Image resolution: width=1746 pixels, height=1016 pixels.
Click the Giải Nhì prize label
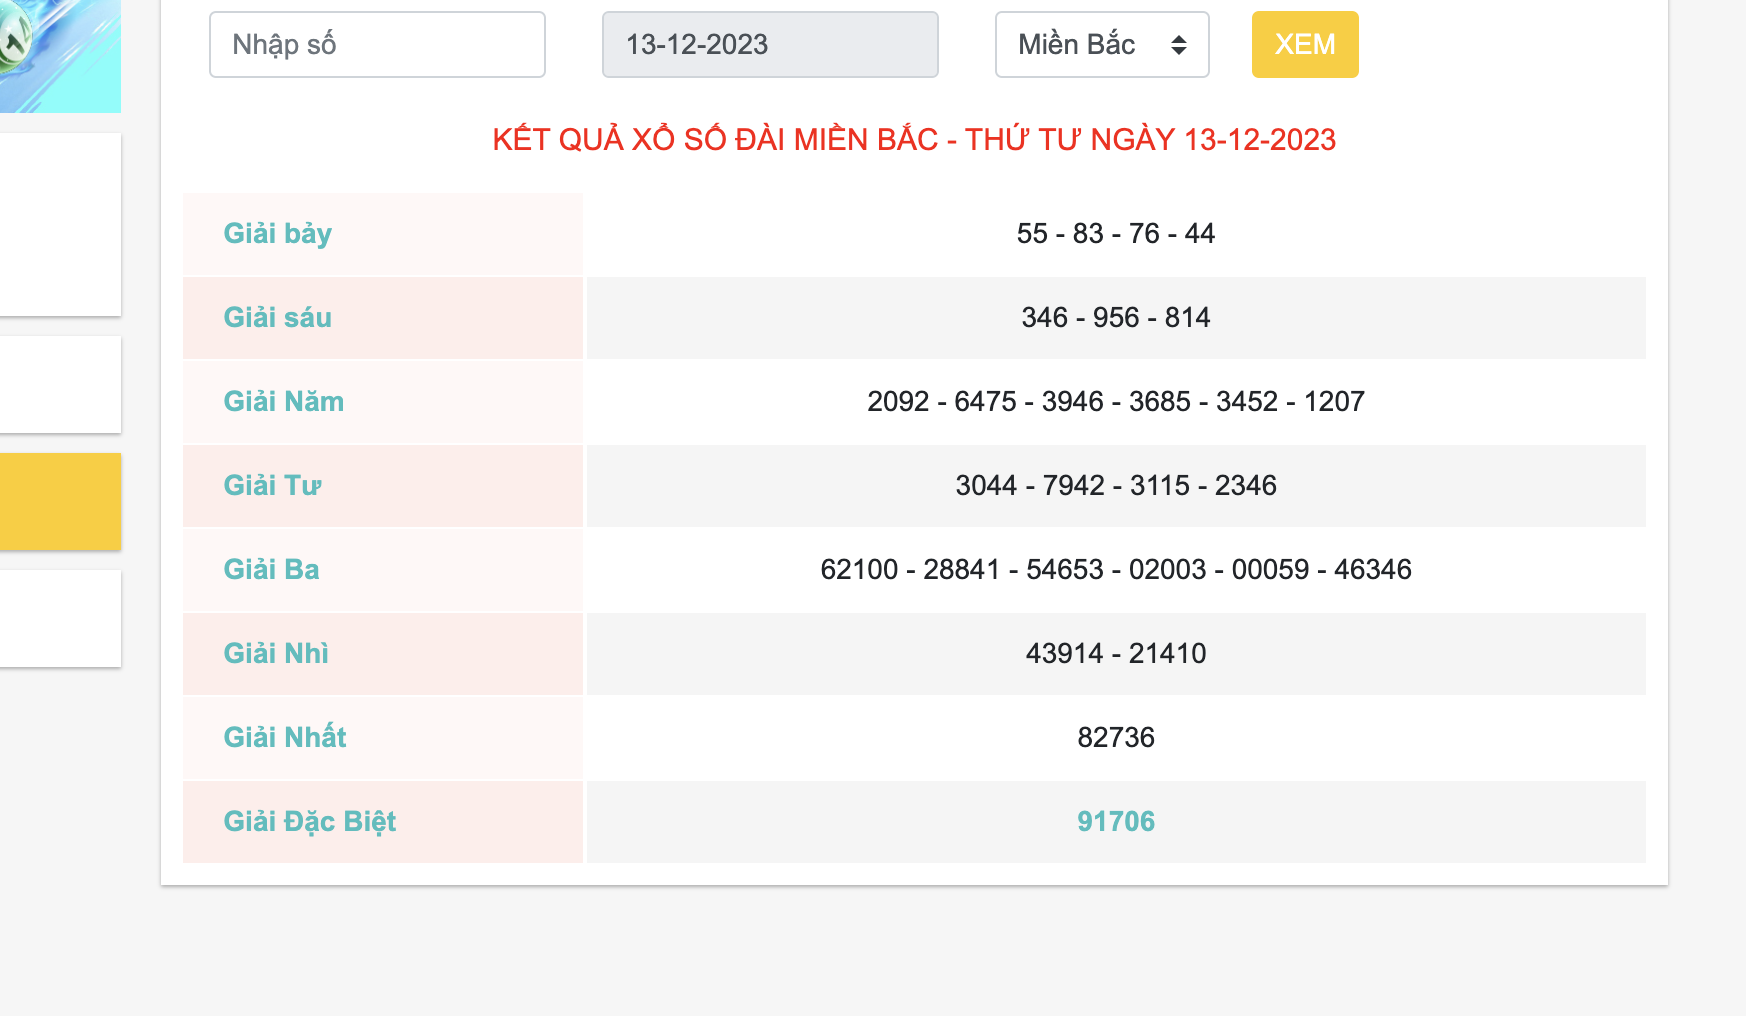[x=276, y=654]
